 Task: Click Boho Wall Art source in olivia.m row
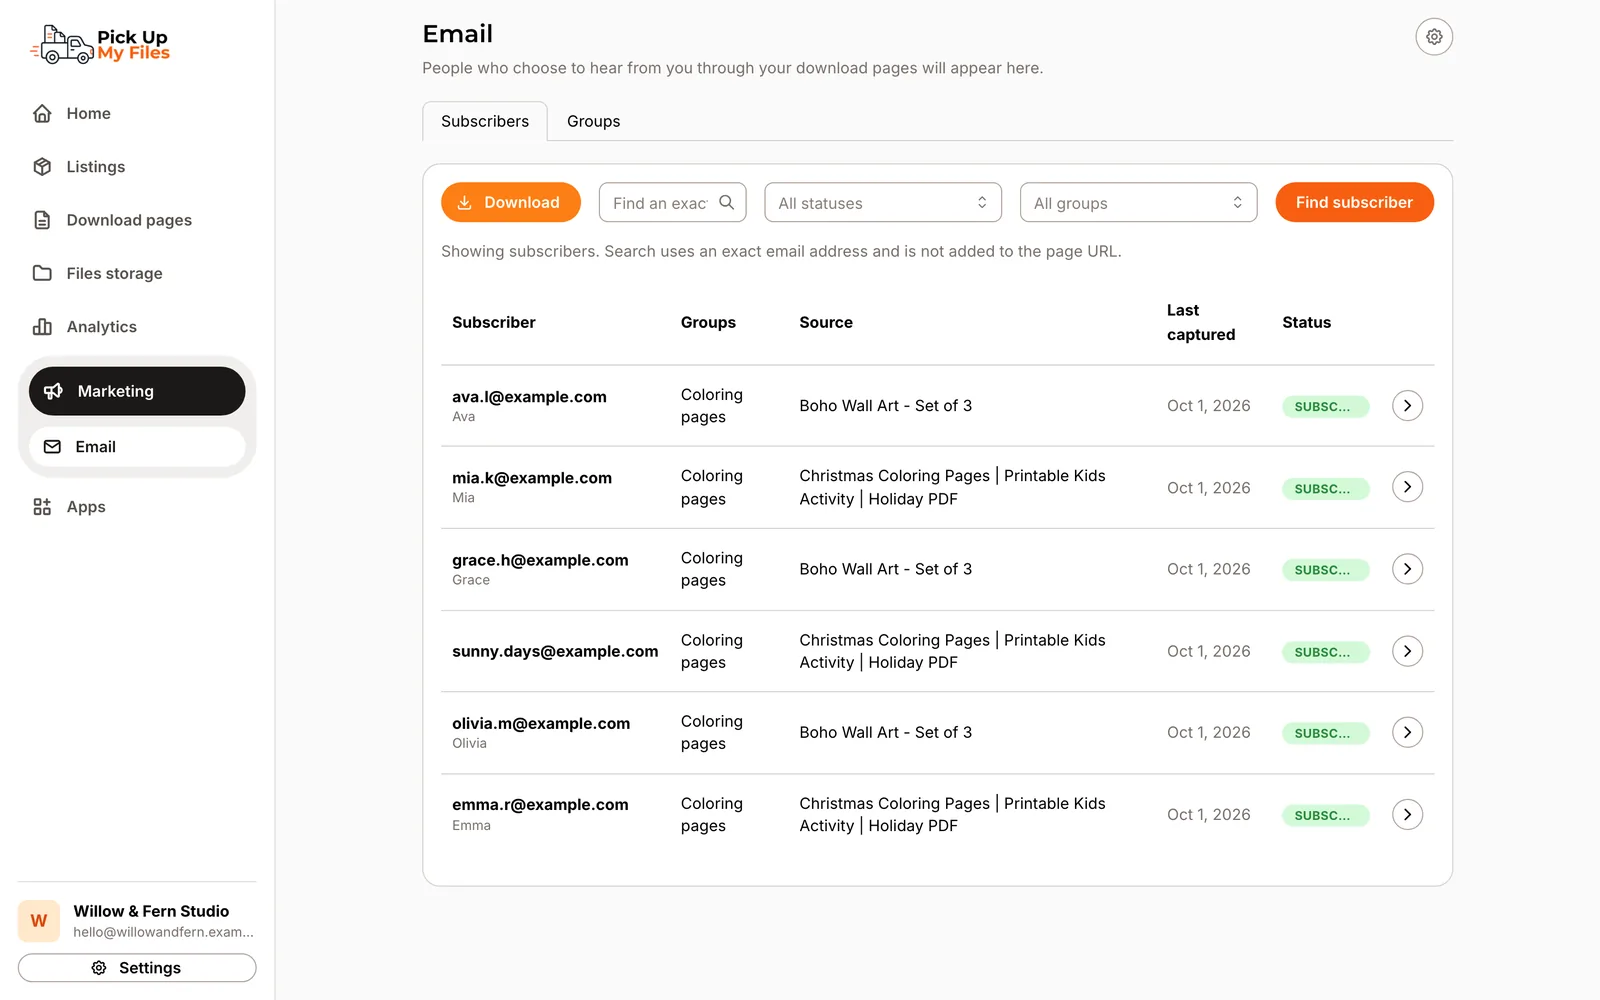click(885, 732)
